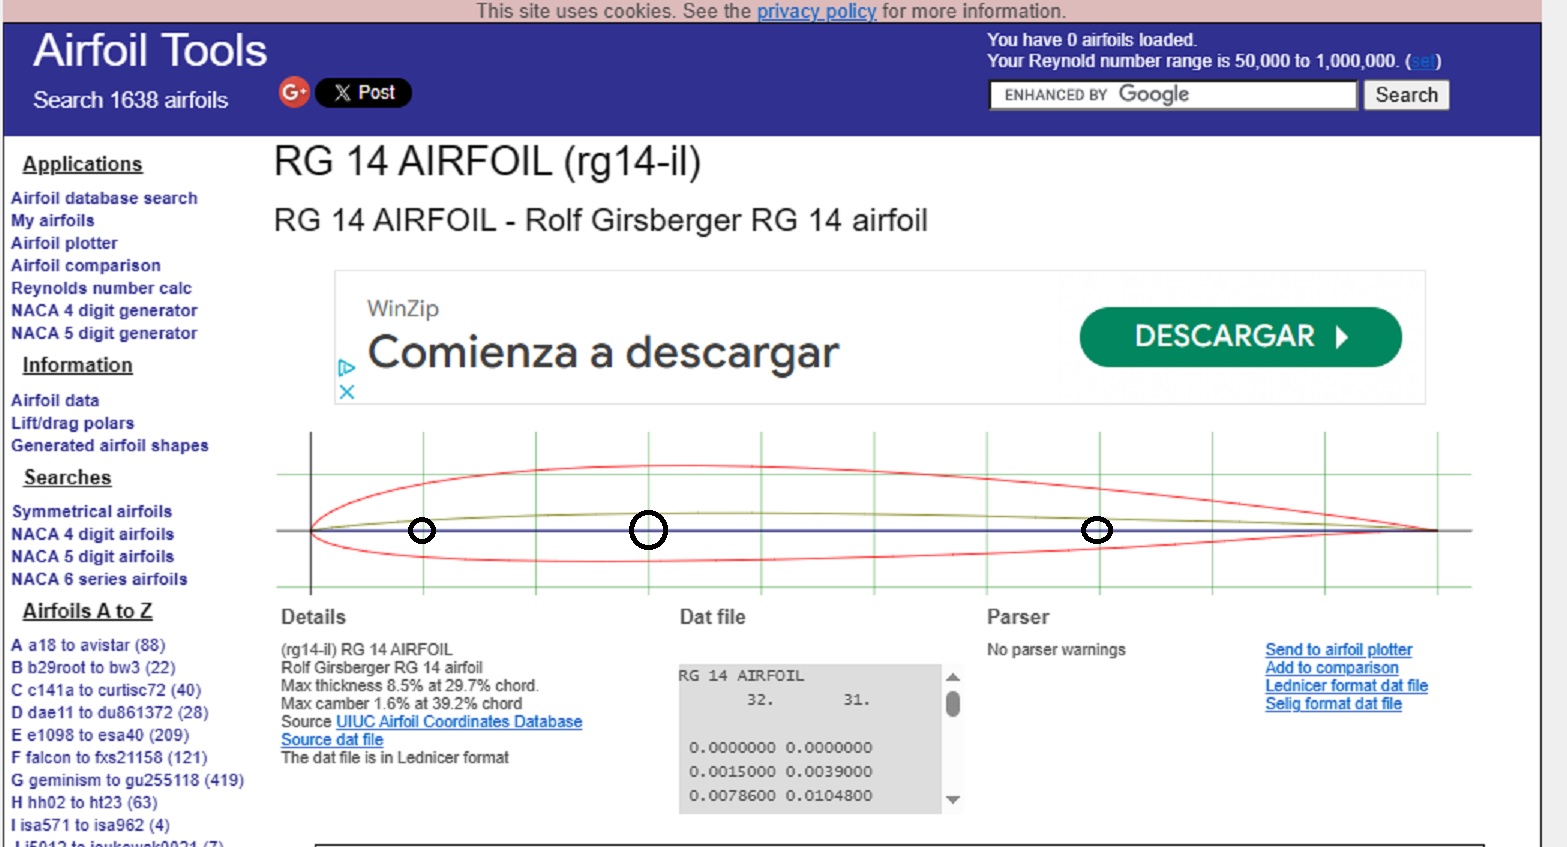The height and width of the screenshot is (847, 1567).
Task: Click the X Post share button
Action: 364,93
